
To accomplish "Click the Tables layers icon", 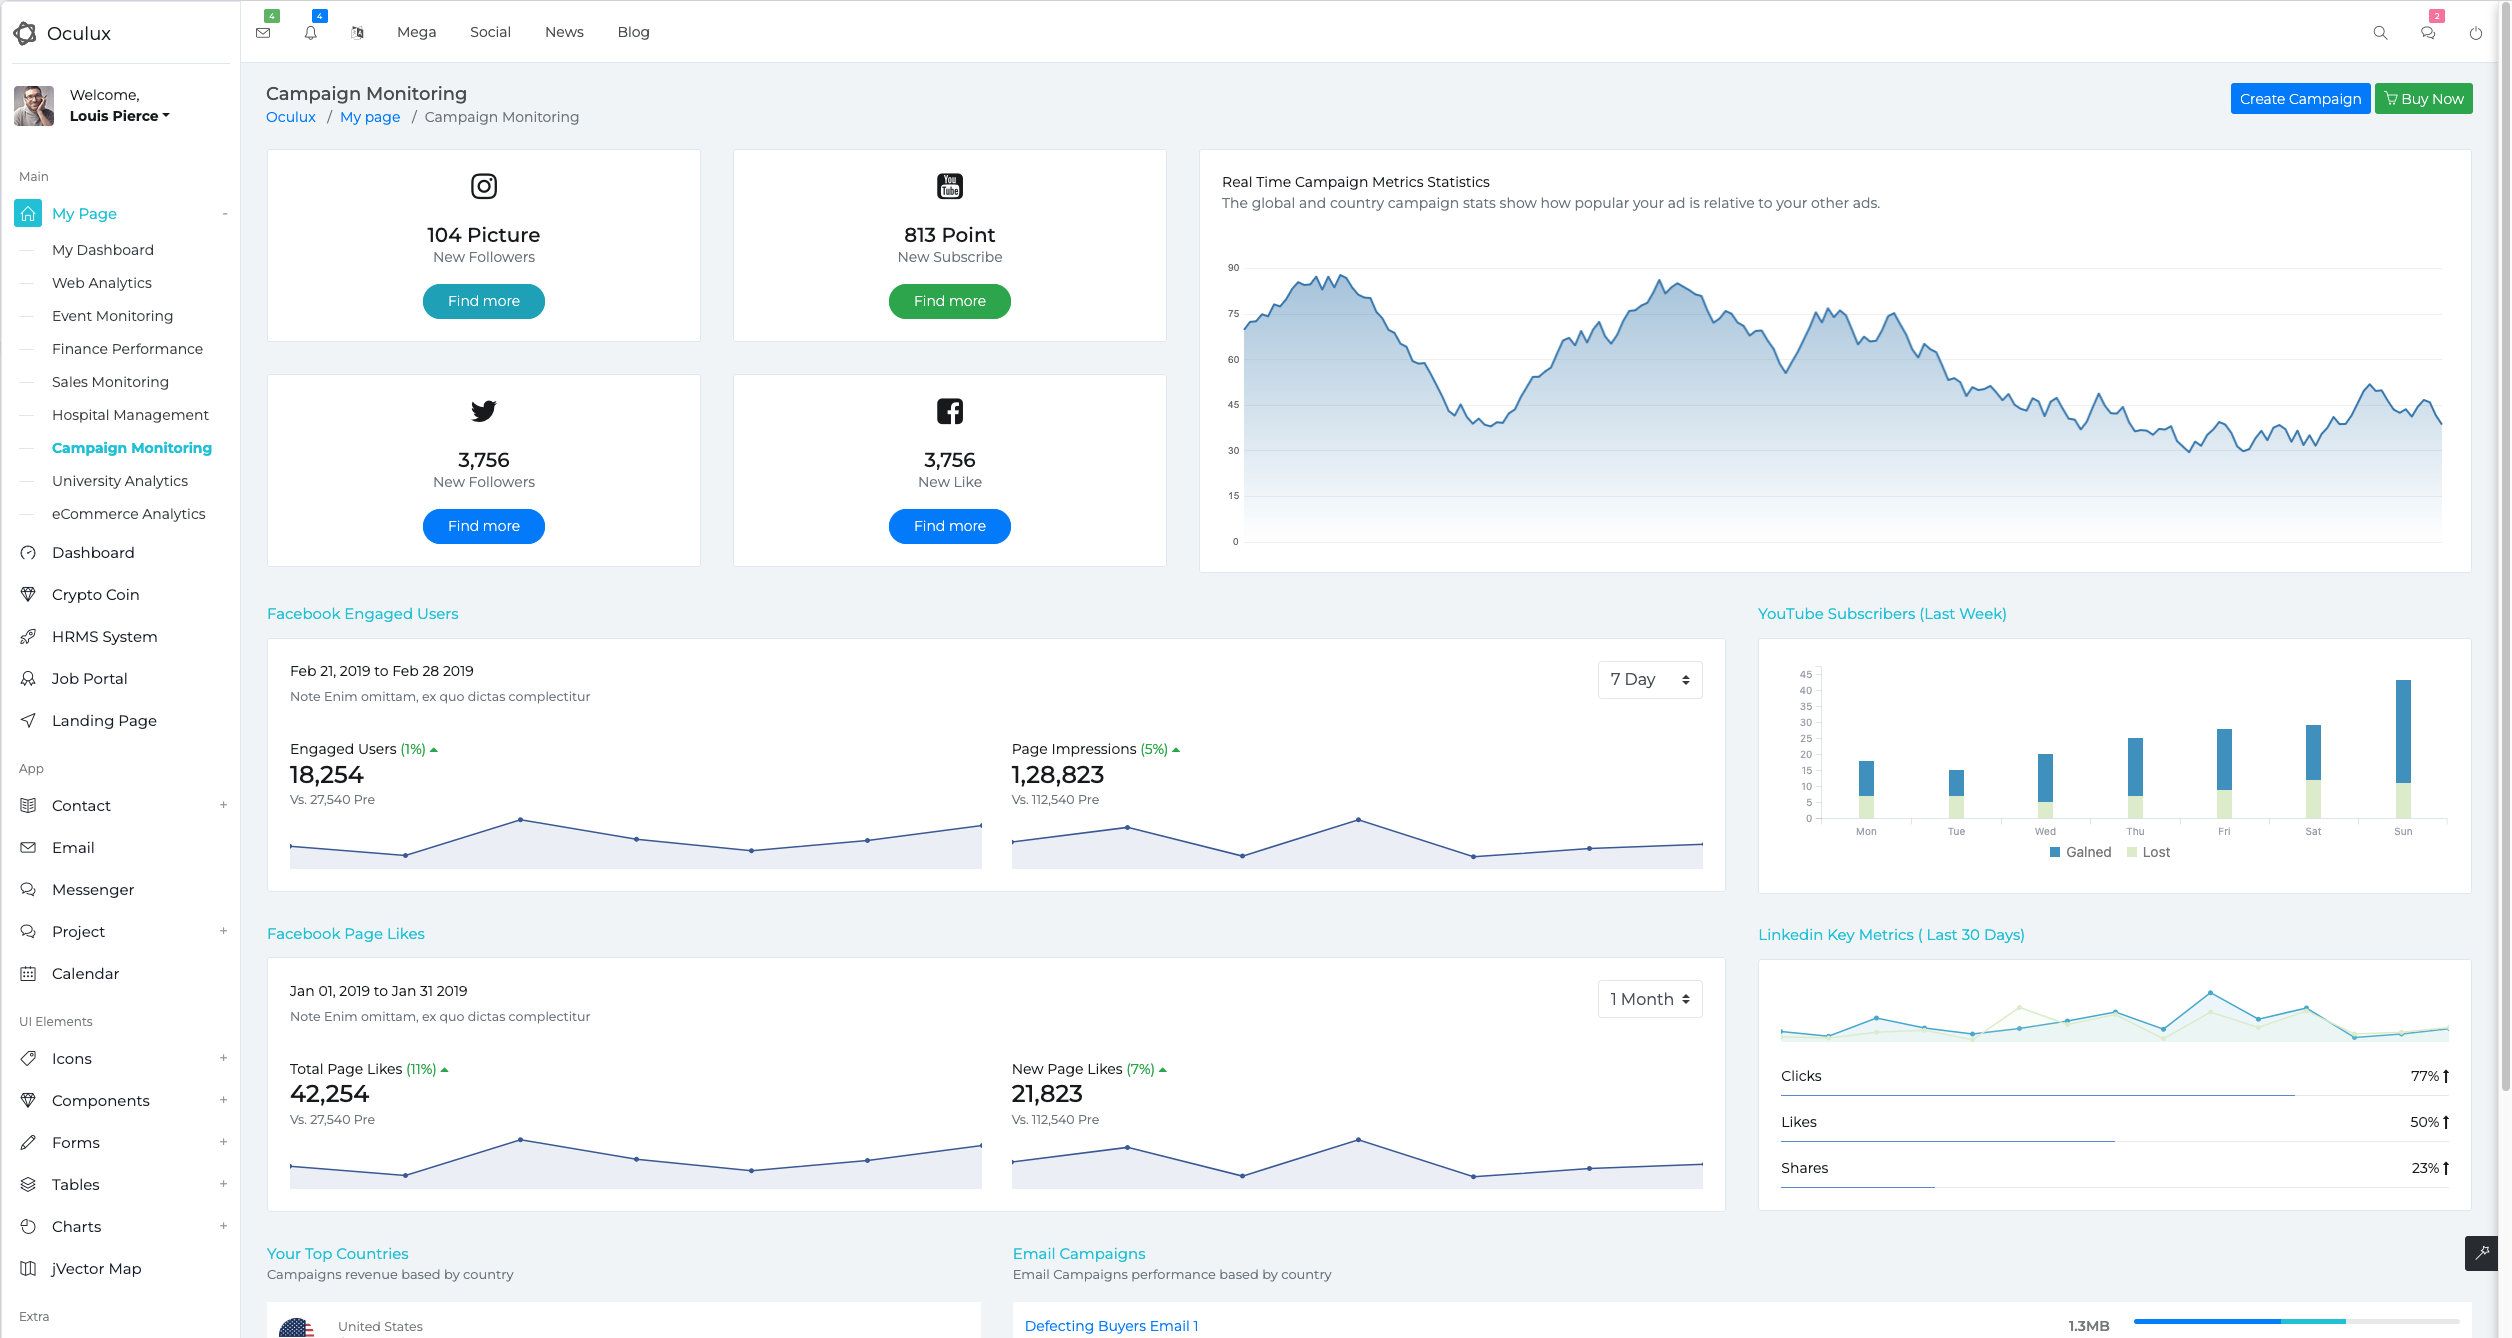I will [28, 1185].
